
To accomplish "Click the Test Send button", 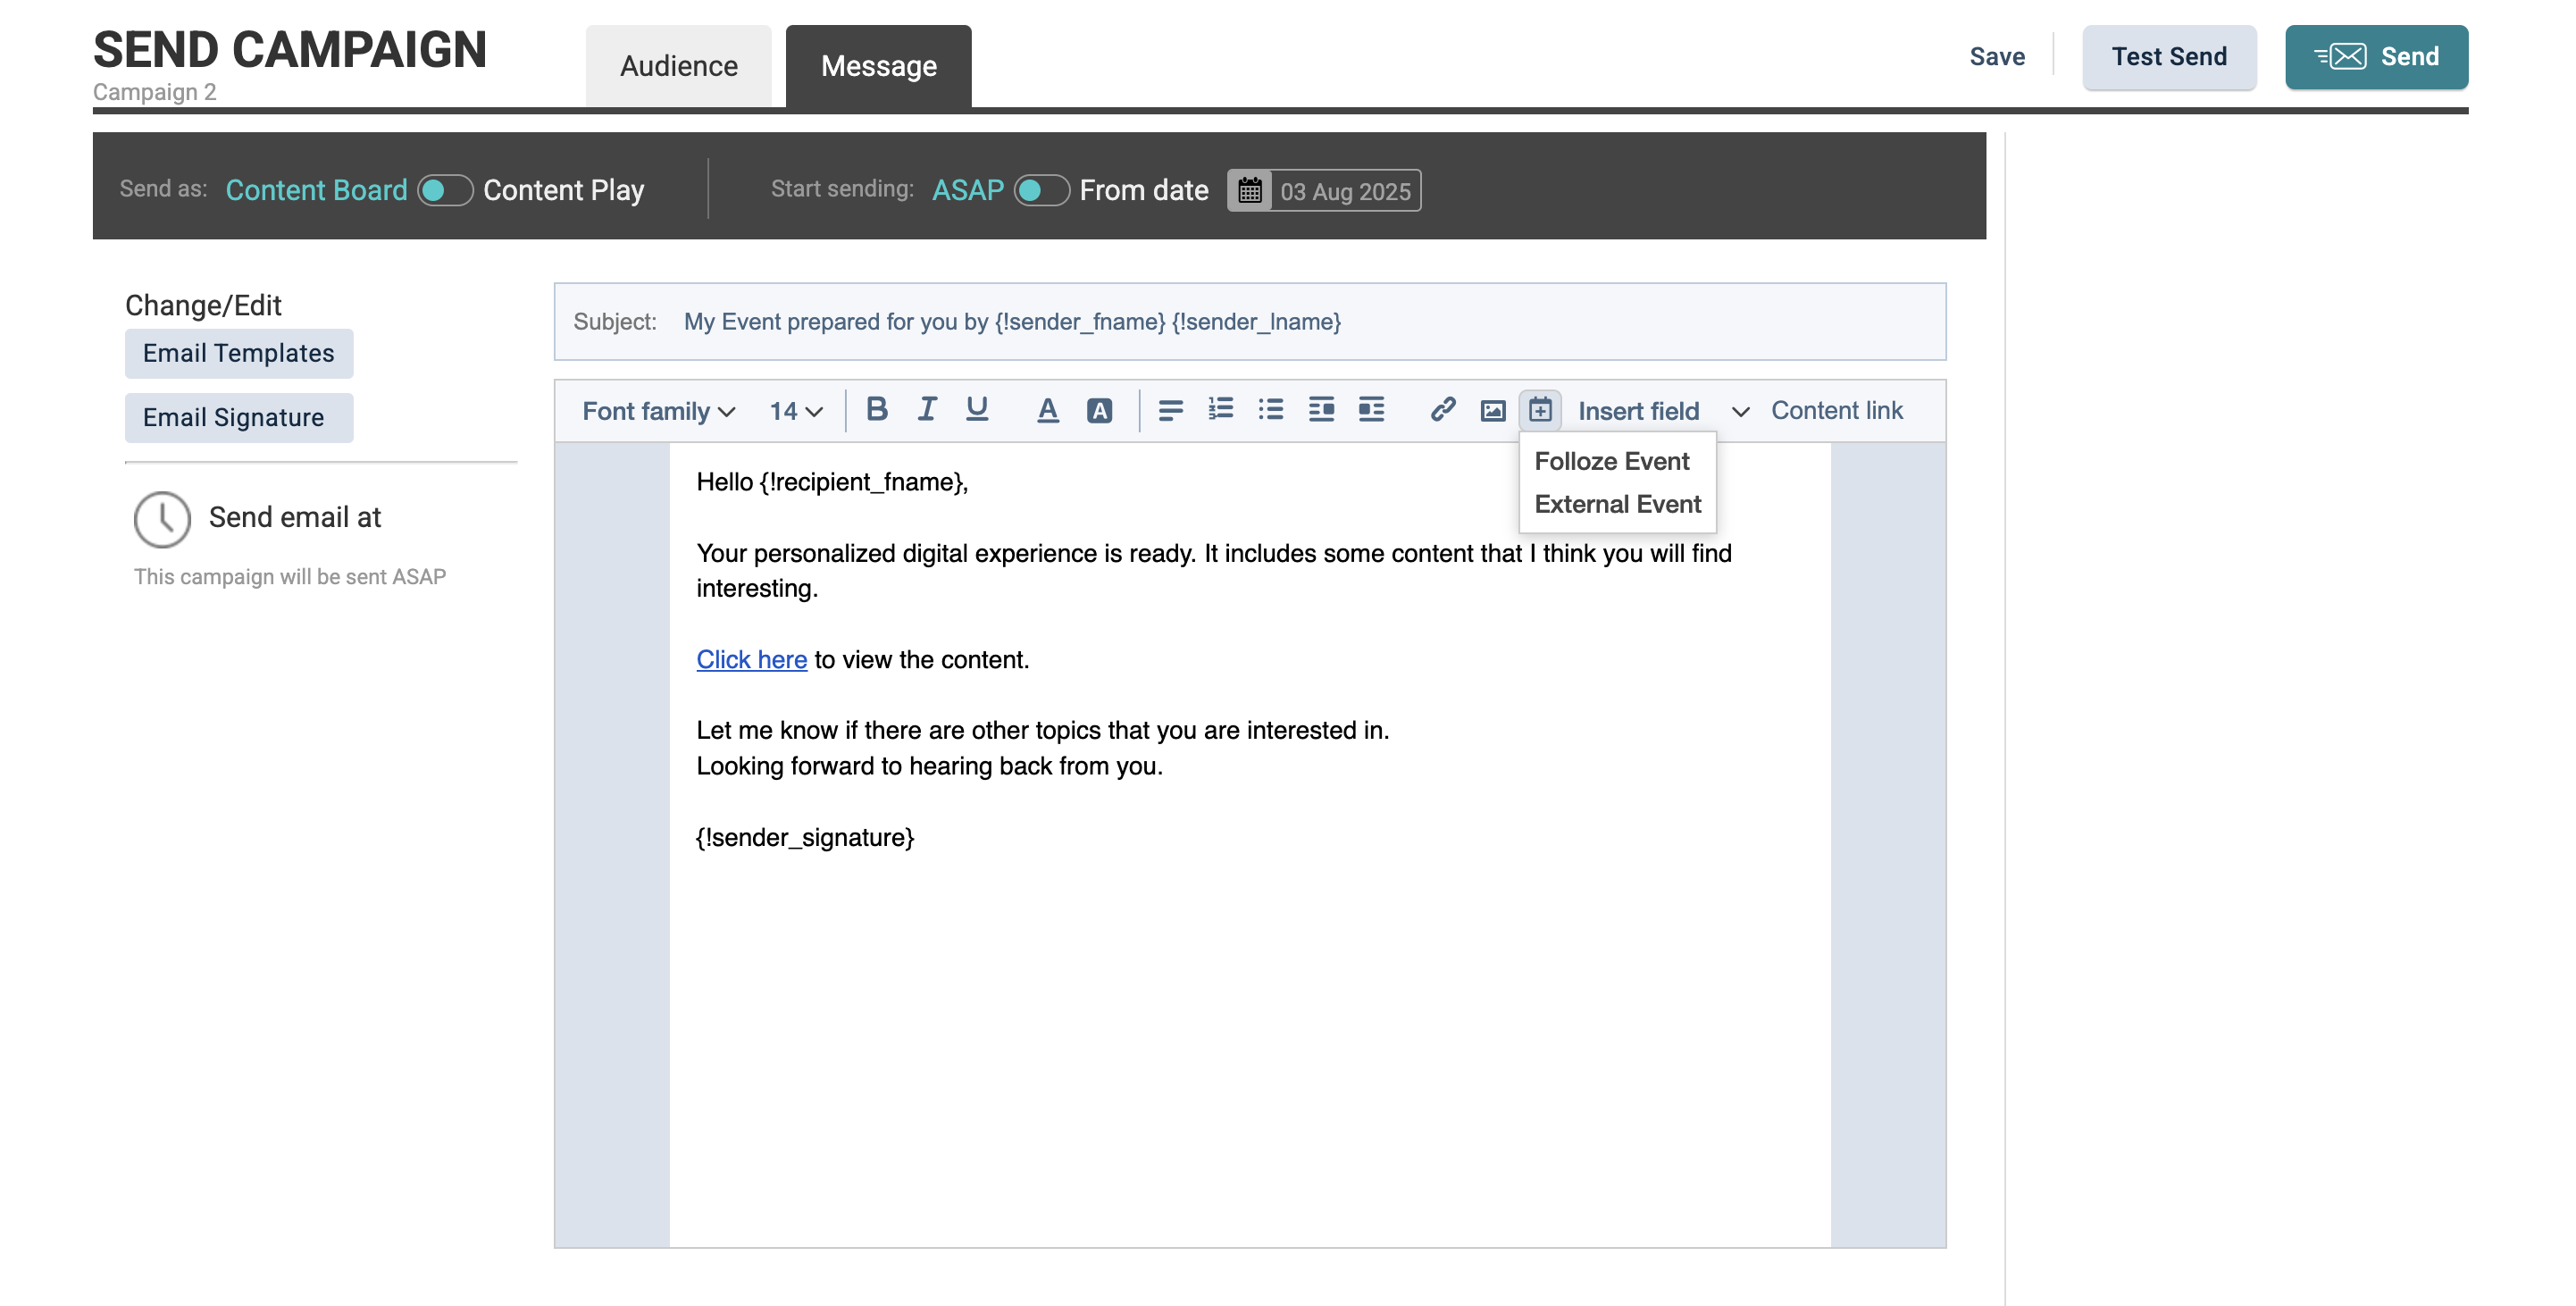I will (2168, 57).
